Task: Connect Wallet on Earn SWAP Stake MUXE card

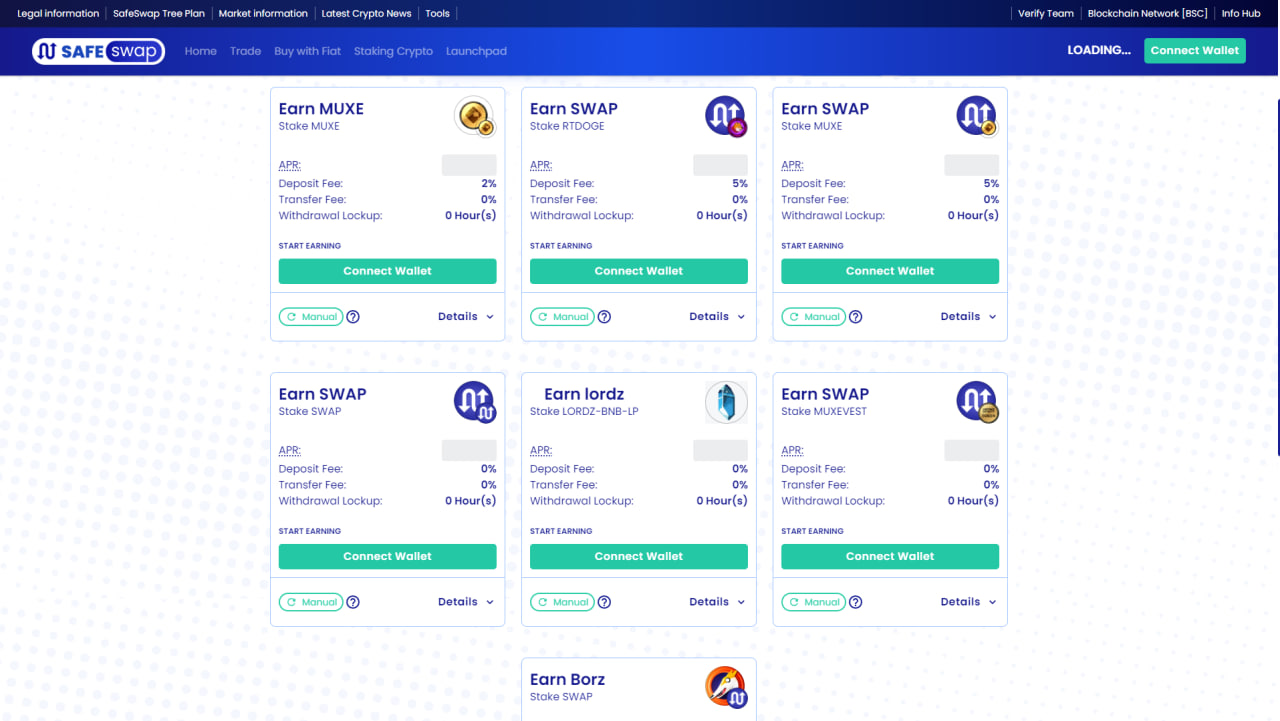Action: [890, 271]
